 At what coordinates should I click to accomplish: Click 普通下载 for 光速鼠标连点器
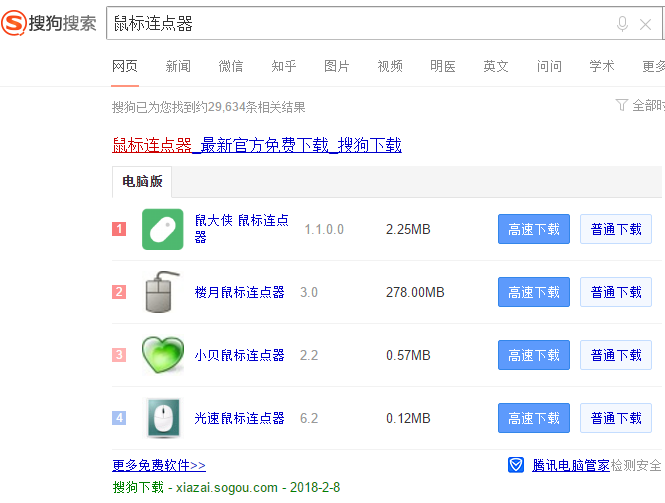616,418
